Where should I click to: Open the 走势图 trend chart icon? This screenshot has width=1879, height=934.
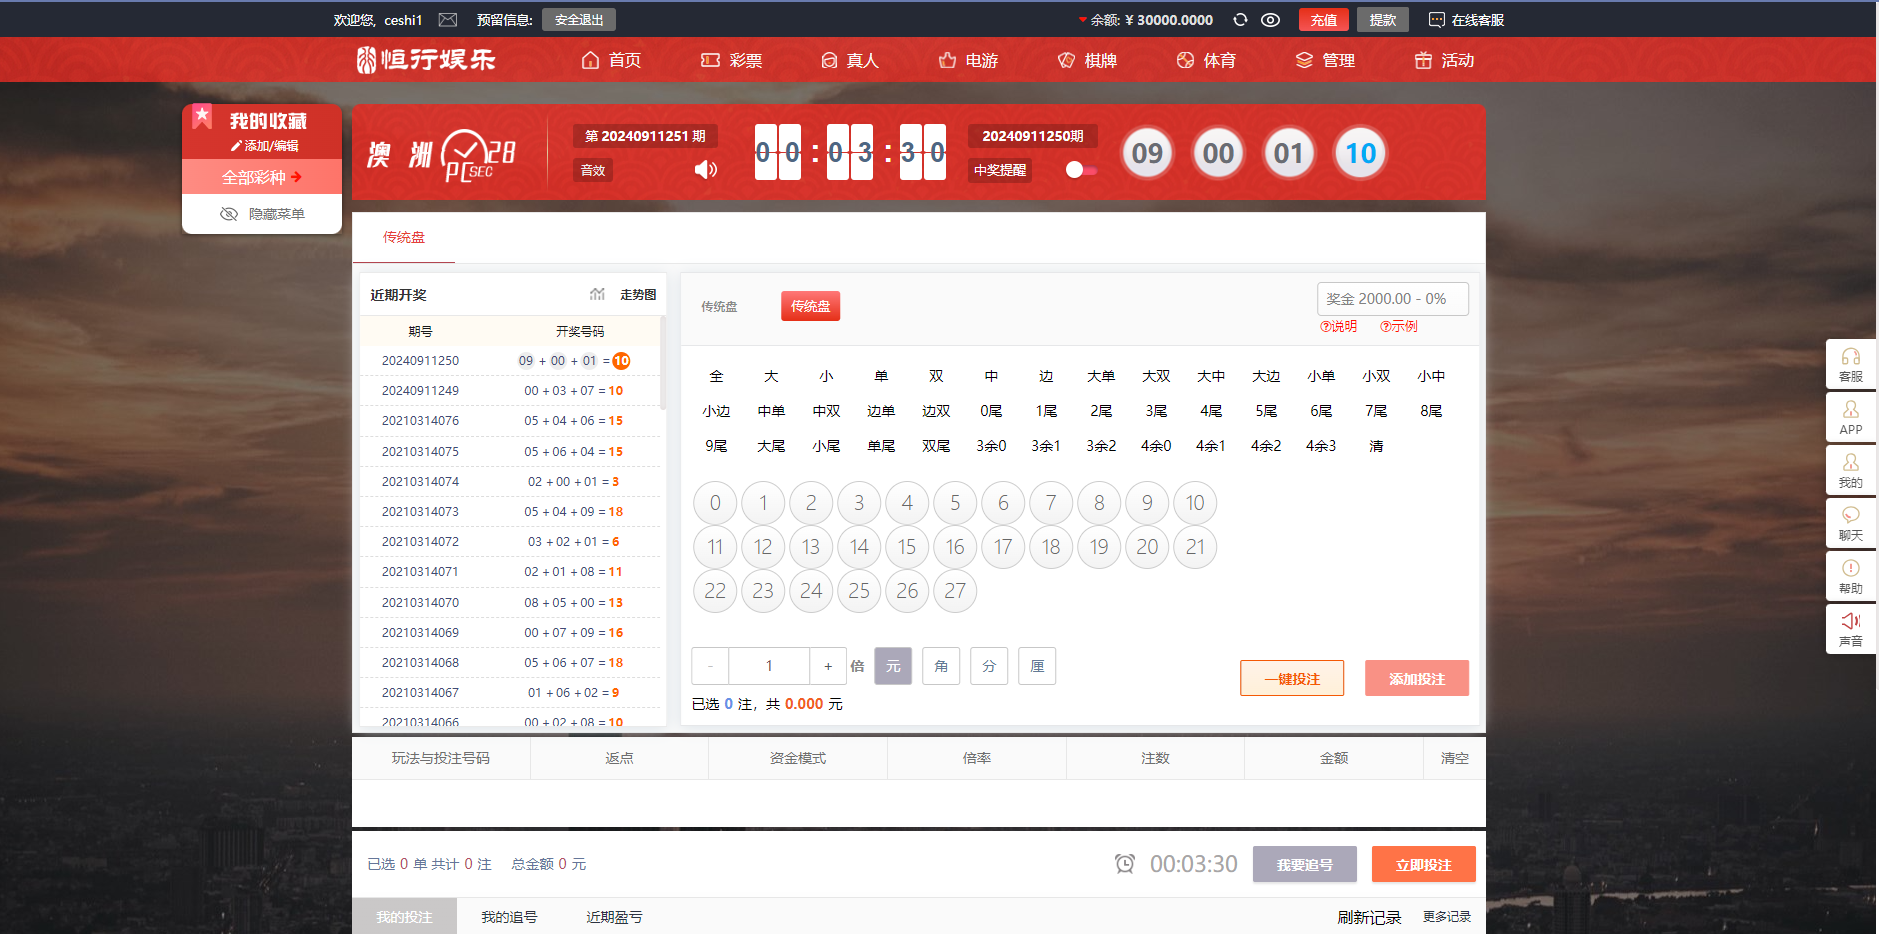(x=597, y=294)
